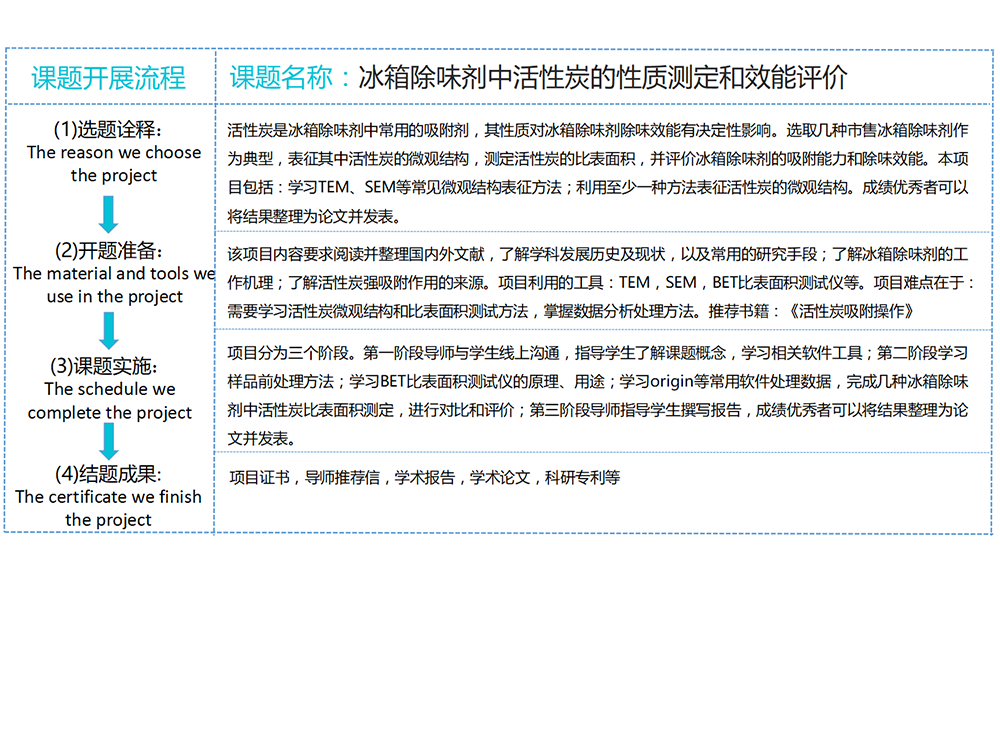The image size is (1000, 750).
Task: Select 'The certificate we finish the project' text
Action: pos(108,508)
